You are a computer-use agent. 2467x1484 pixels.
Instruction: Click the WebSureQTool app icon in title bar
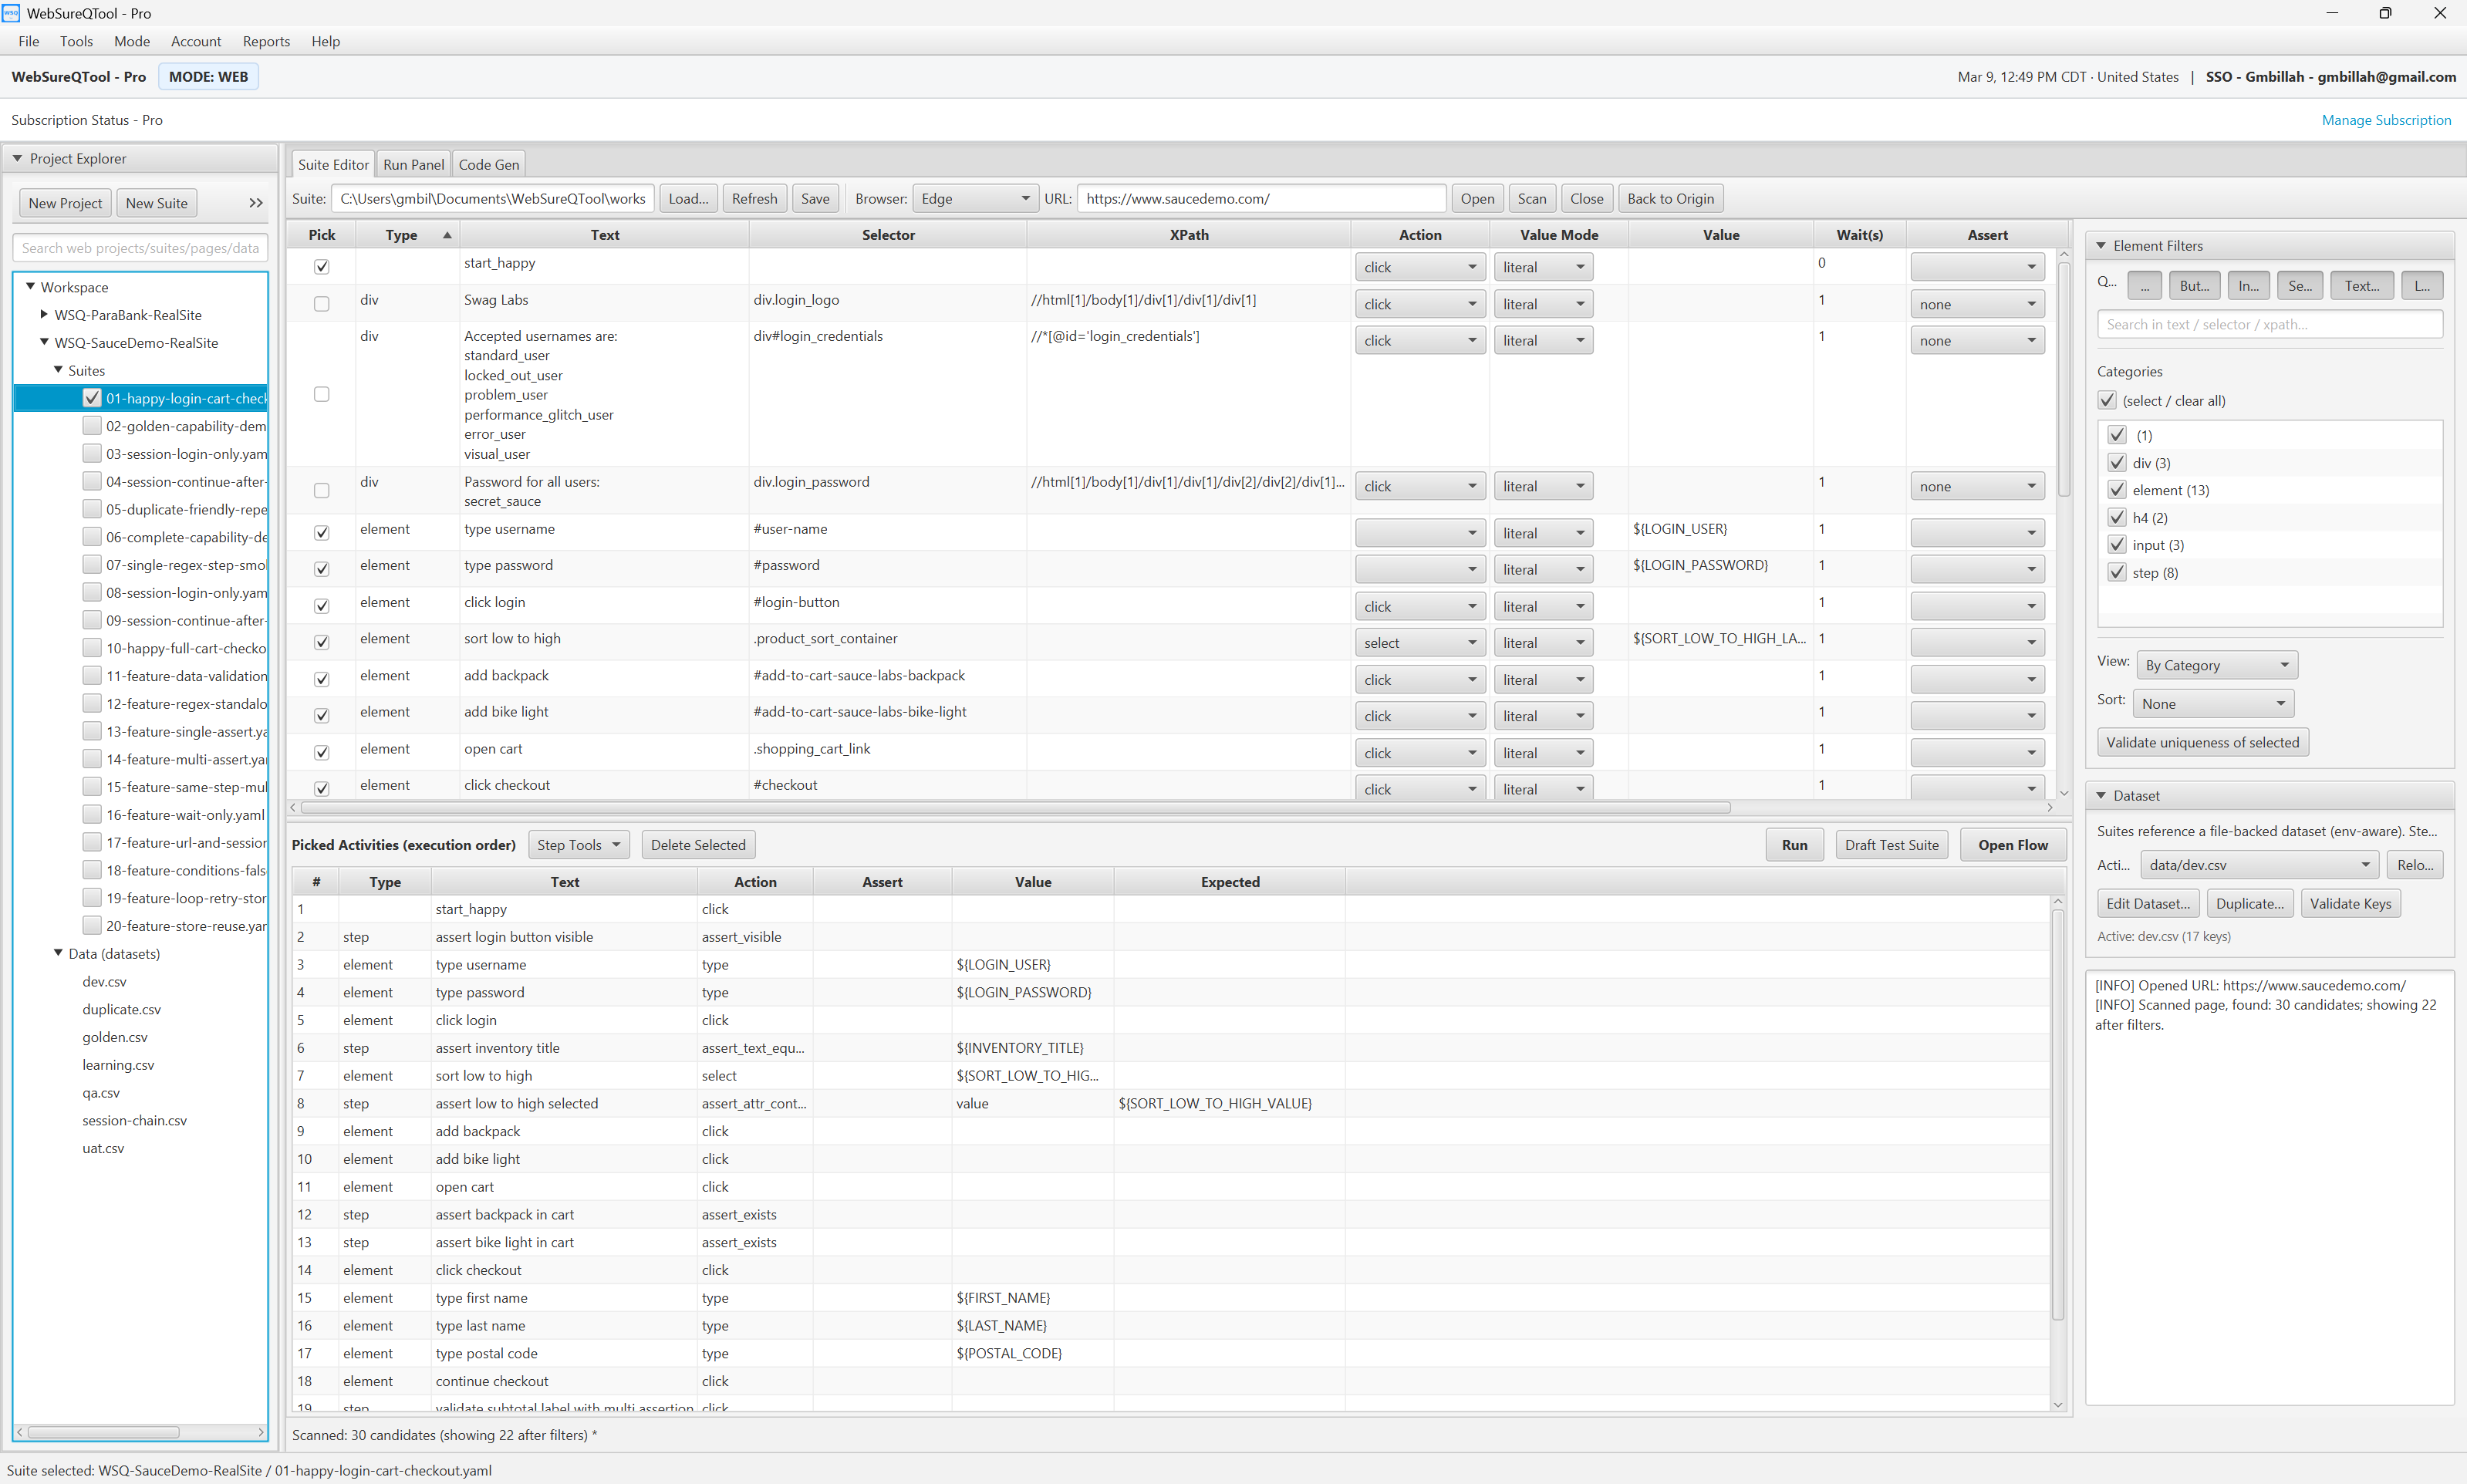11,13
